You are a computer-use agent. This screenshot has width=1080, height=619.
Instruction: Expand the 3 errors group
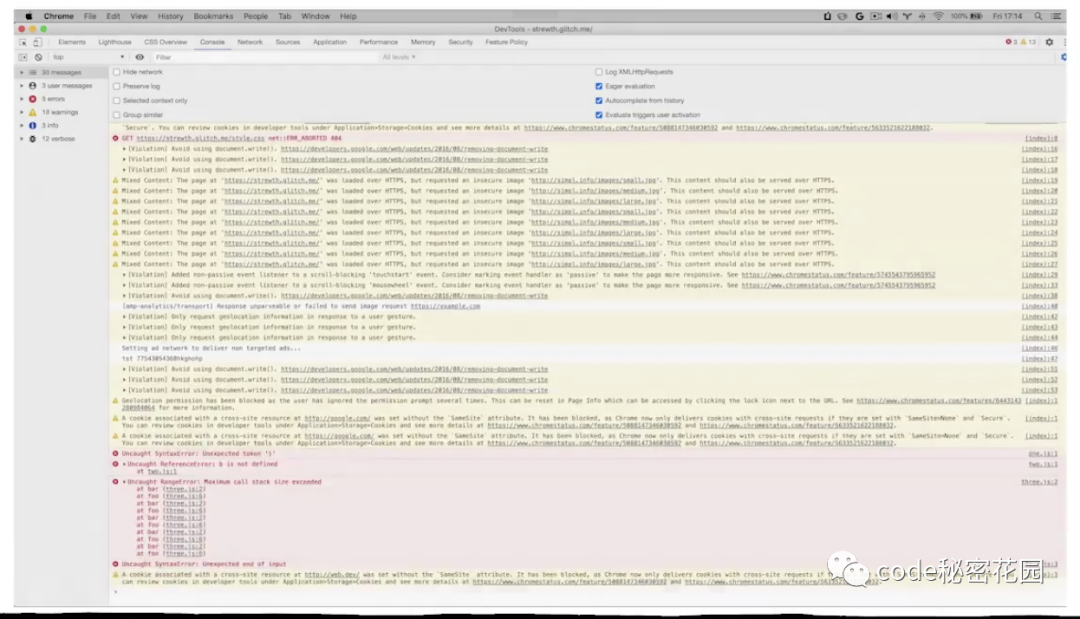tap(21, 99)
